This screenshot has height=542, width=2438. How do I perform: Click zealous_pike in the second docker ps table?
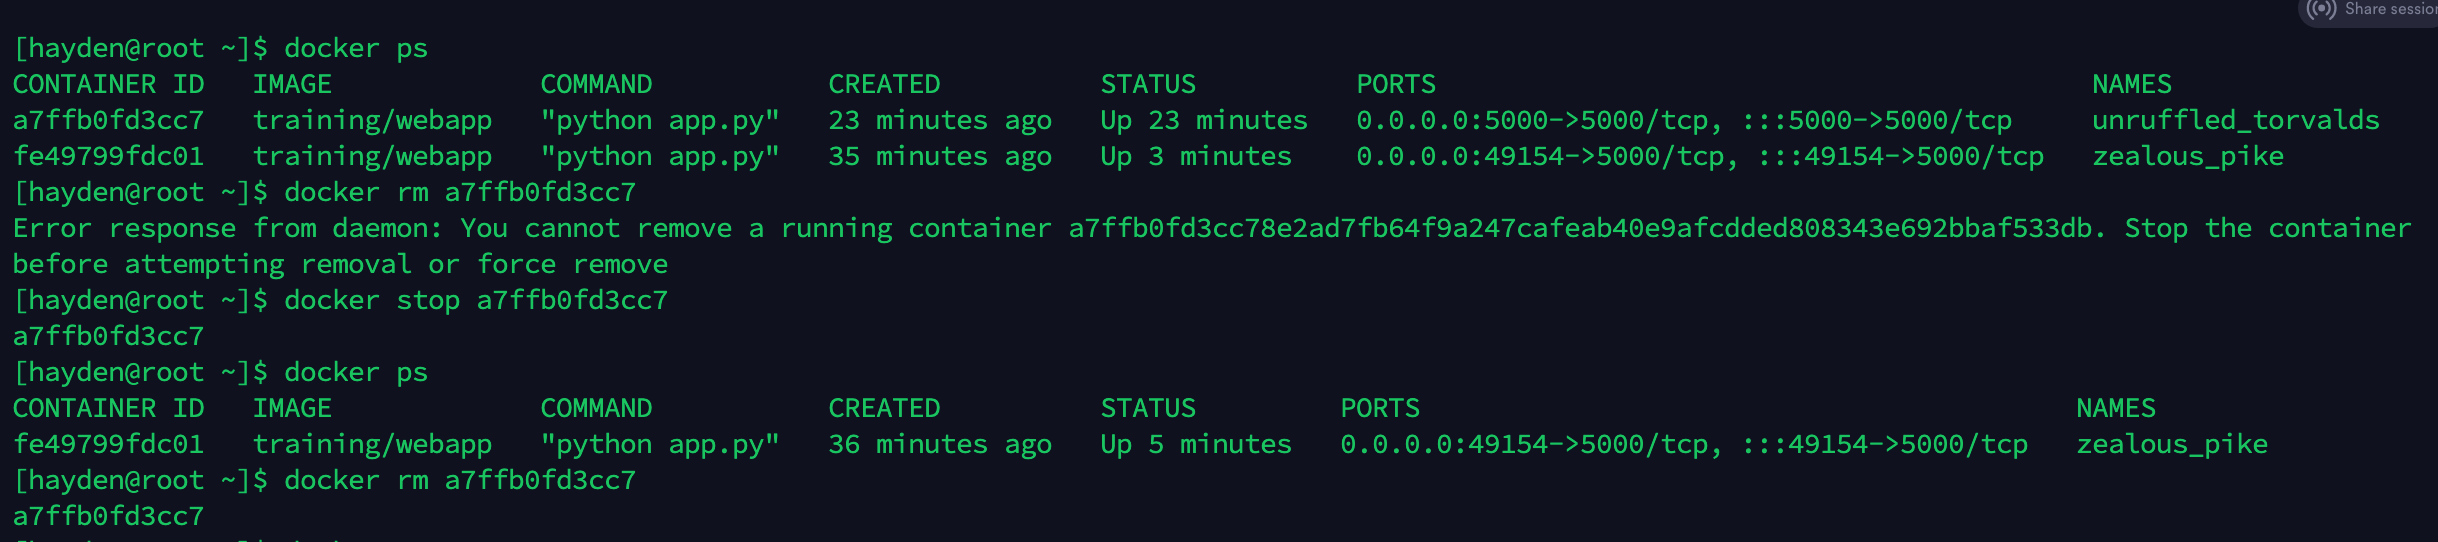click(2171, 445)
